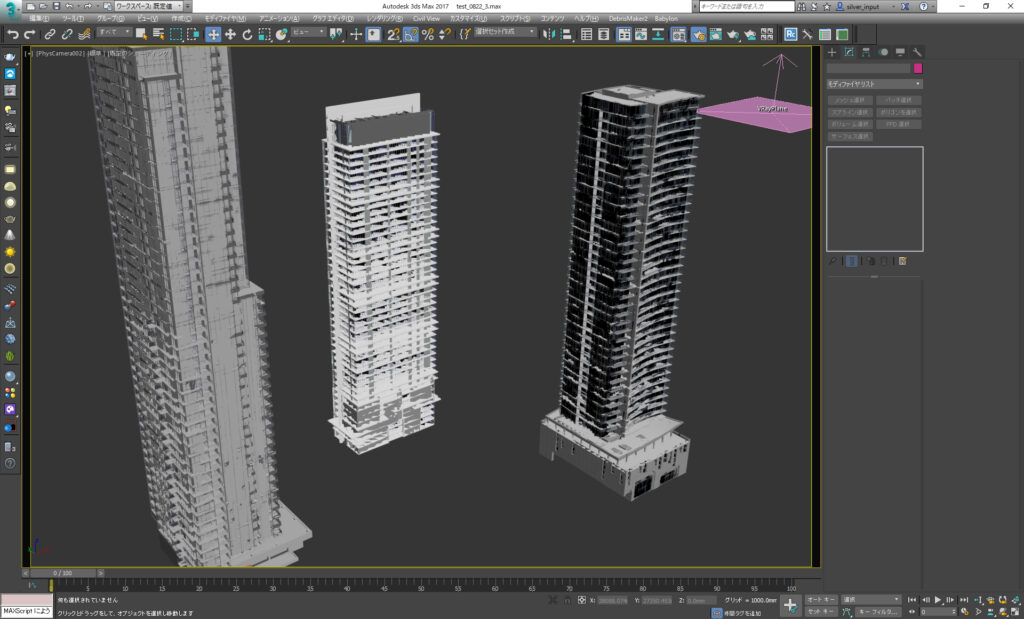
Task: Toggle Percent Snap in the toolbar
Action: (x=428, y=34)
